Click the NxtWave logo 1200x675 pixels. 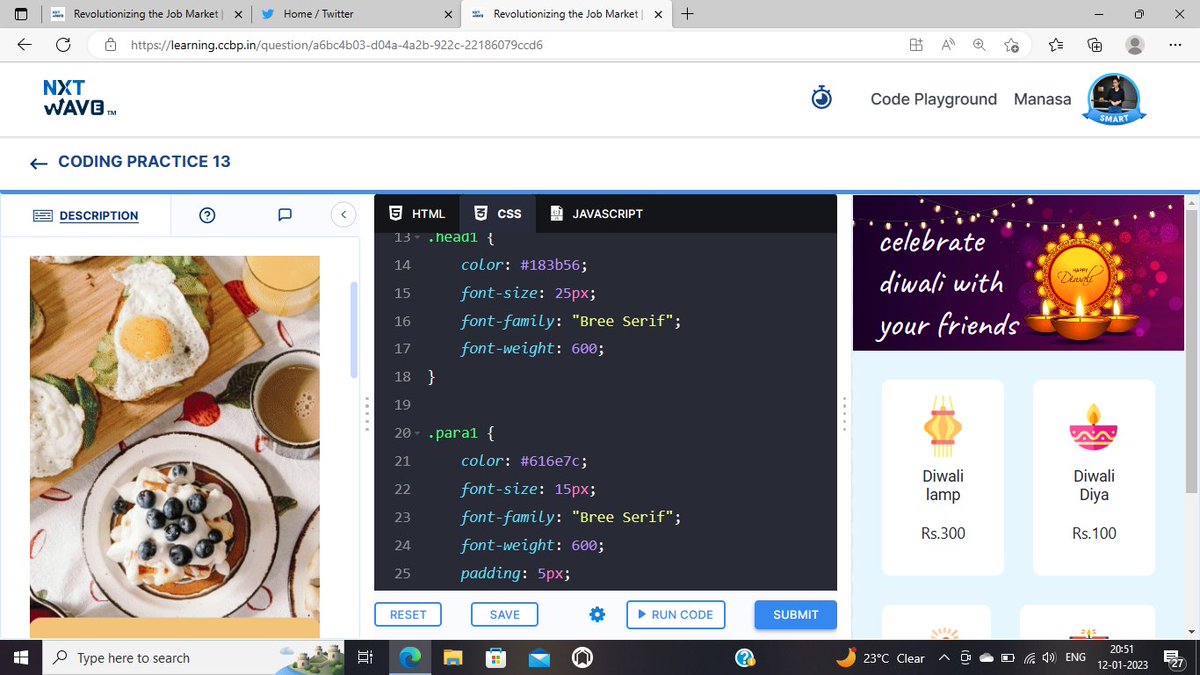tap(81, 98)
